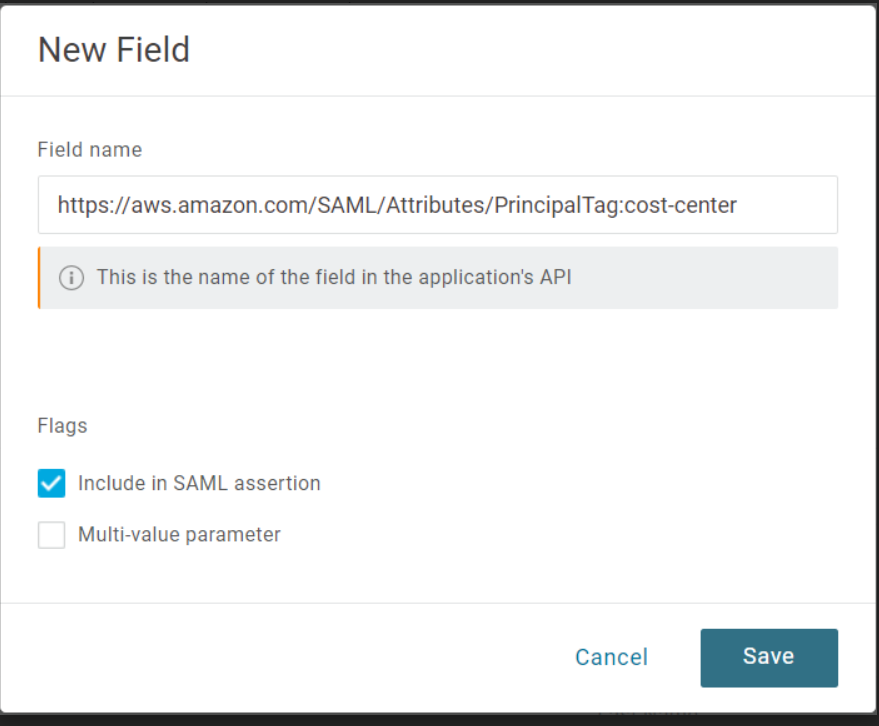Click Cancel to discard the field
This screenshot has height=726, width=879.
tap(611, 657)
